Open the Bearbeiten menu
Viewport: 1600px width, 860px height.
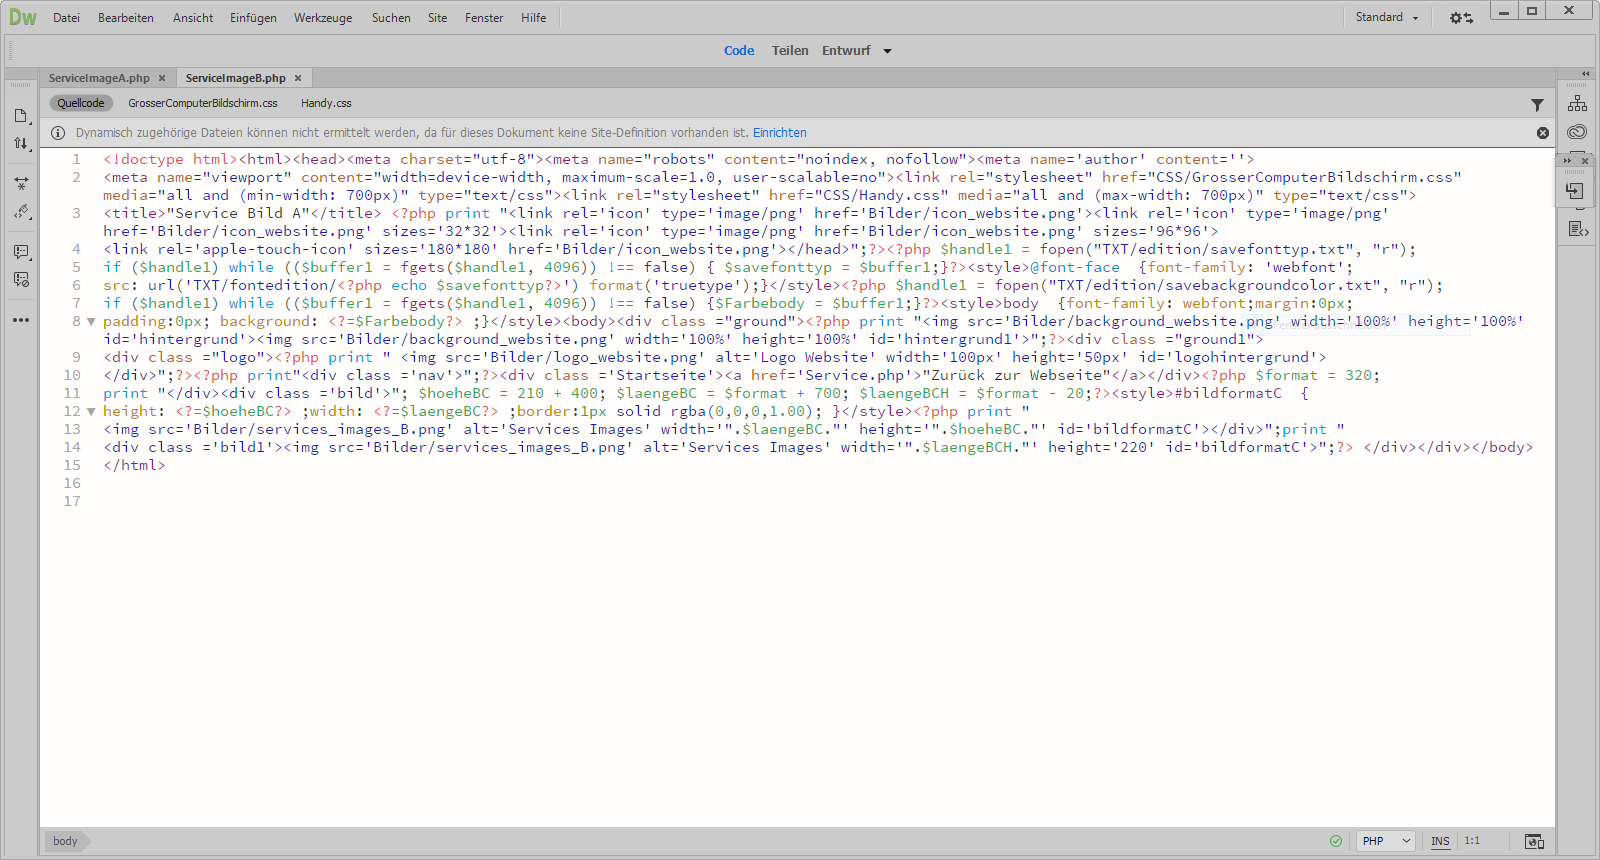click(x=126, y=18)
